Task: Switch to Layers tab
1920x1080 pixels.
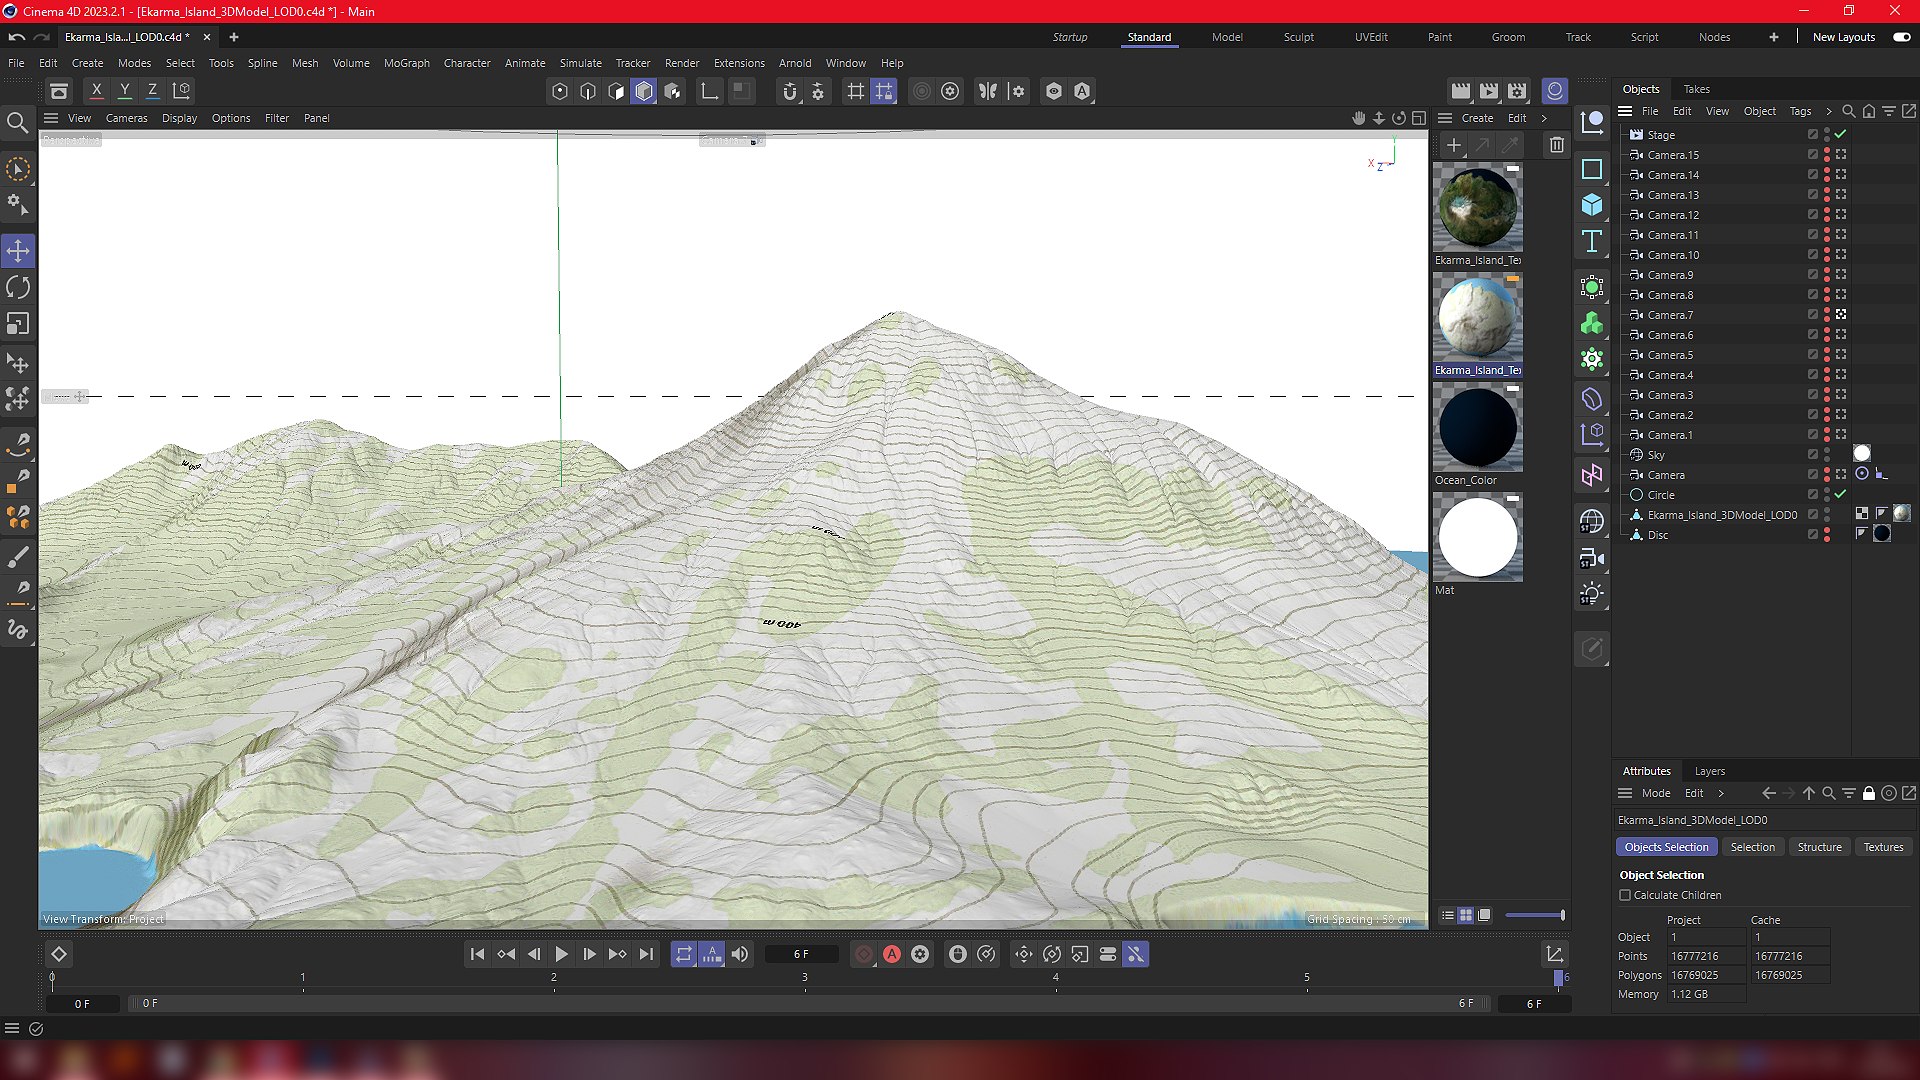Action: pyautogui.click(x=1710, y=771)
